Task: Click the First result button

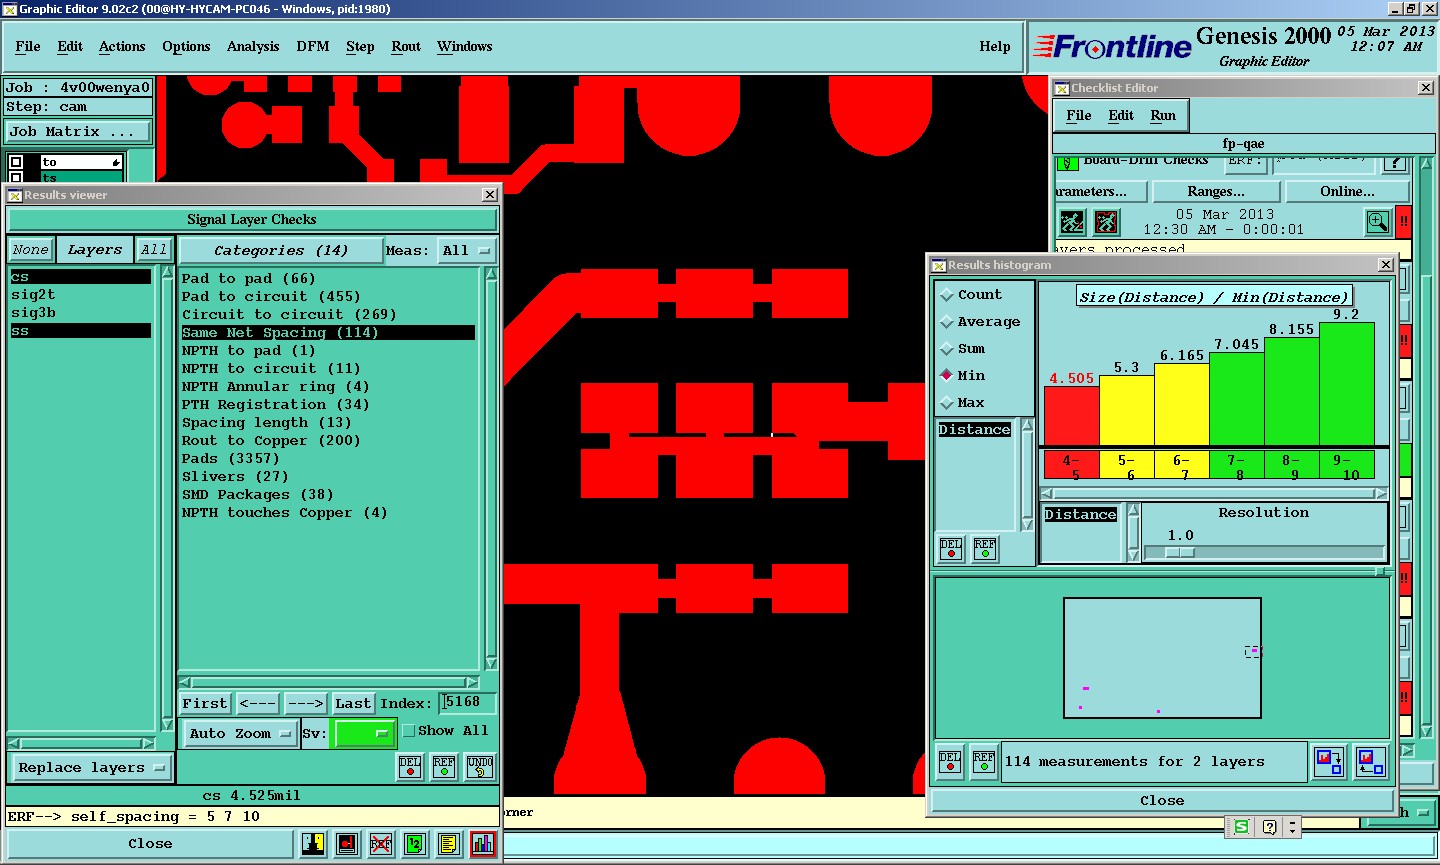Action: click(x=205, y=704)
